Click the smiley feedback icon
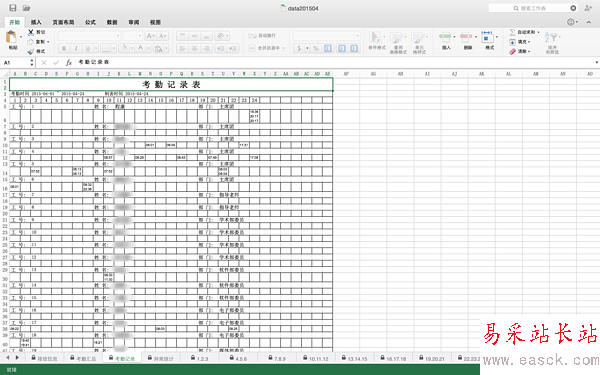This screenshot has height=375, width=600. [571, 22]
